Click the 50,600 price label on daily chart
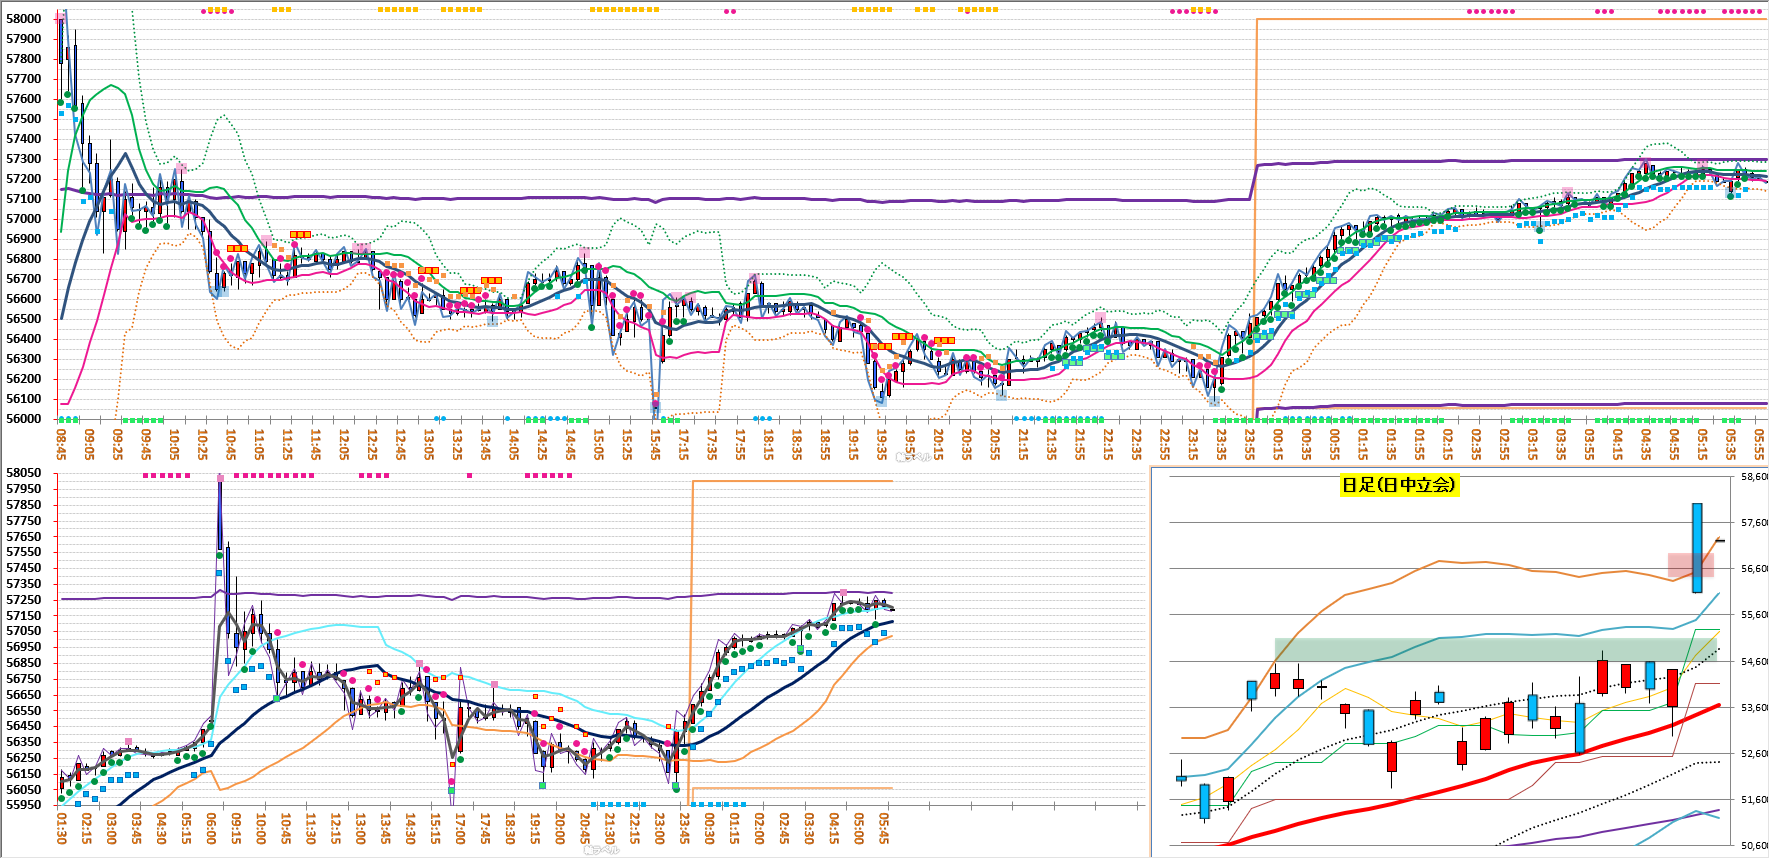The width and height of the screenshot is (1770, 859). point(1754,845)
